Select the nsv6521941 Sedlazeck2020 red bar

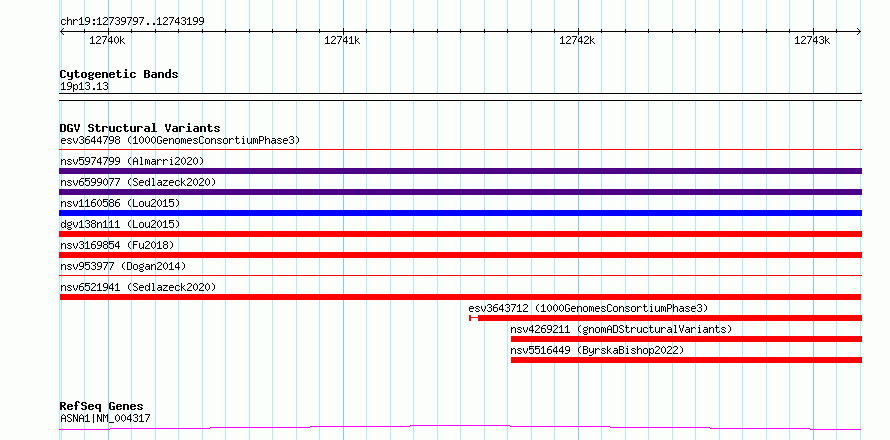[x=460, y=297]
